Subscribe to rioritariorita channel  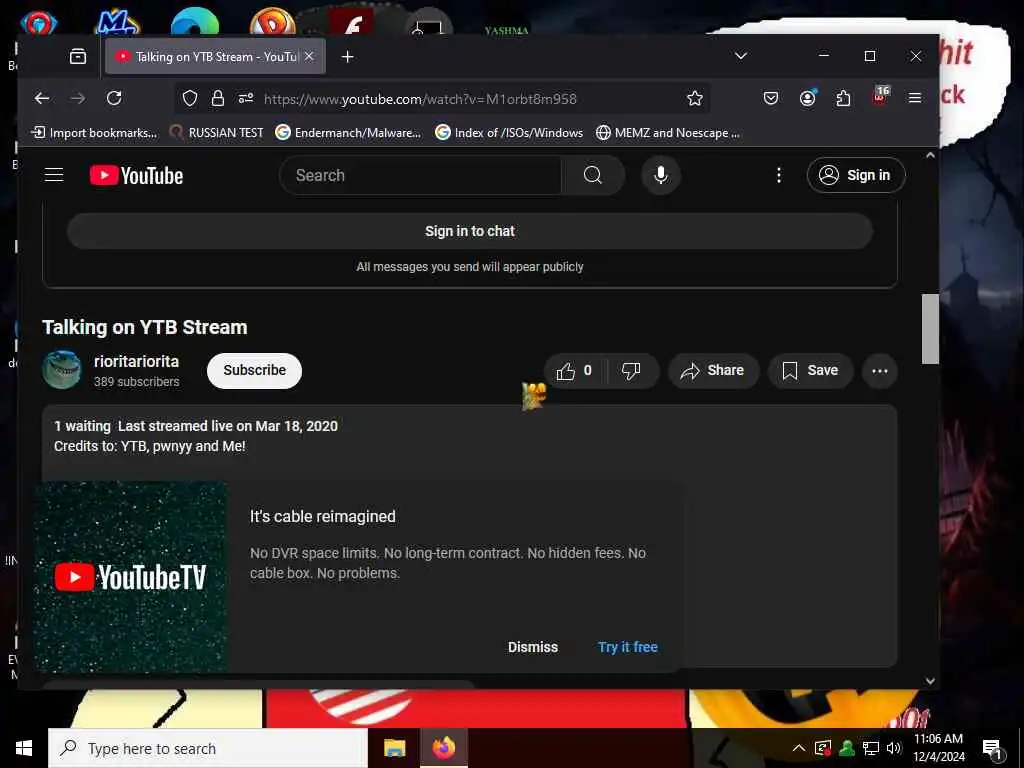(255, 370)
